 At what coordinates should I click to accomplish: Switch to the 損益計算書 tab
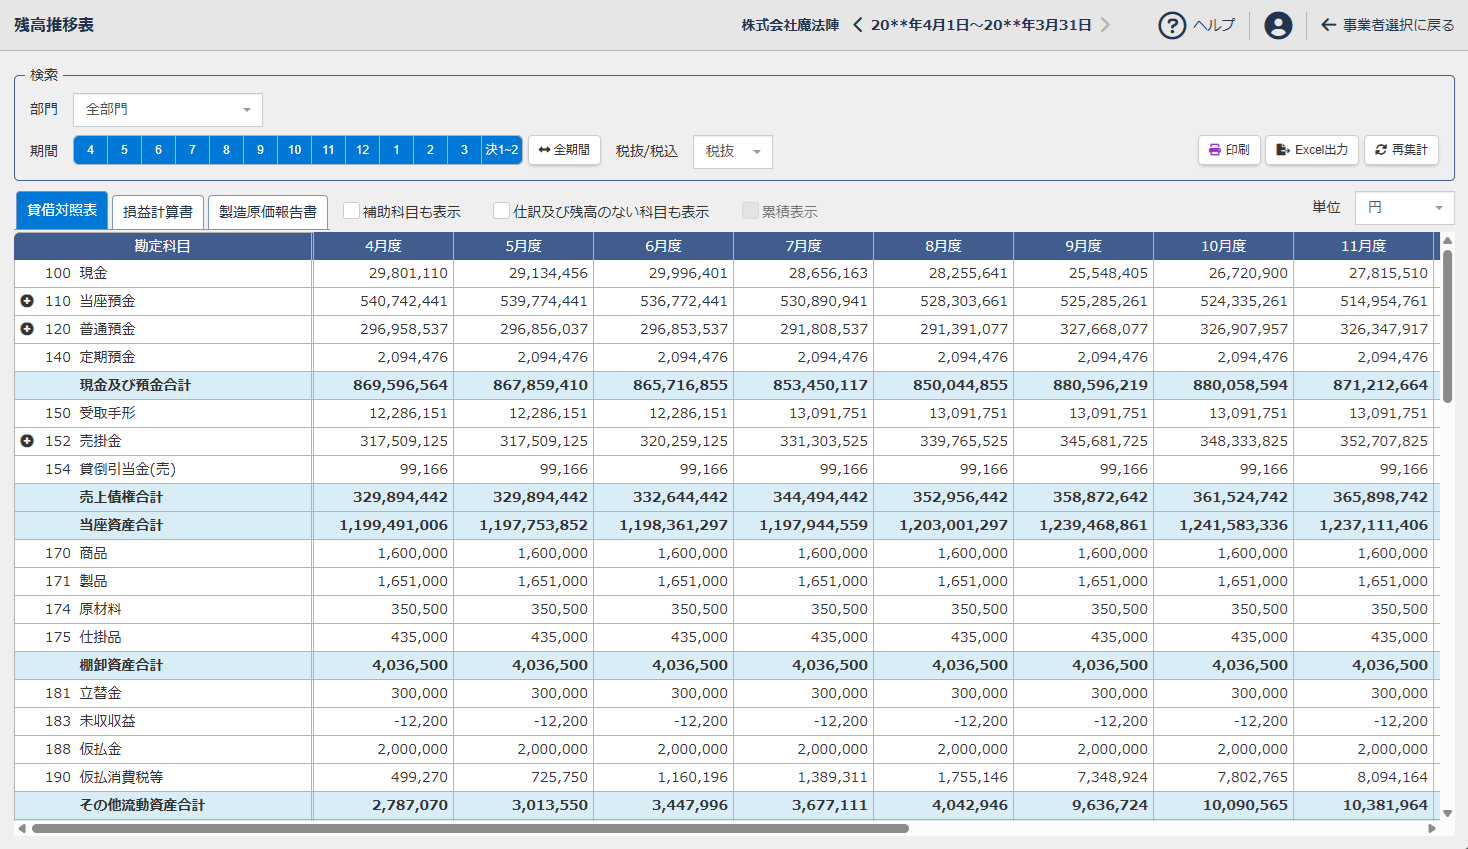click(158, 212)
